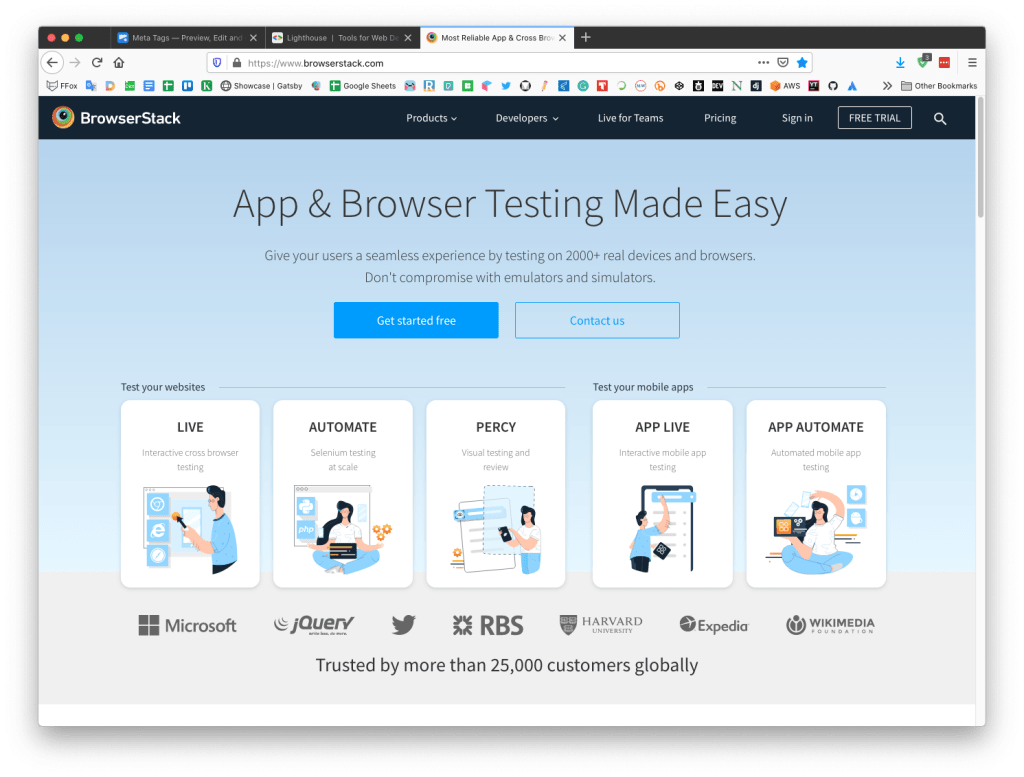Close the BrowserStack tab
This screenshot has height=777, width=1024.
(x=562, y=38)
